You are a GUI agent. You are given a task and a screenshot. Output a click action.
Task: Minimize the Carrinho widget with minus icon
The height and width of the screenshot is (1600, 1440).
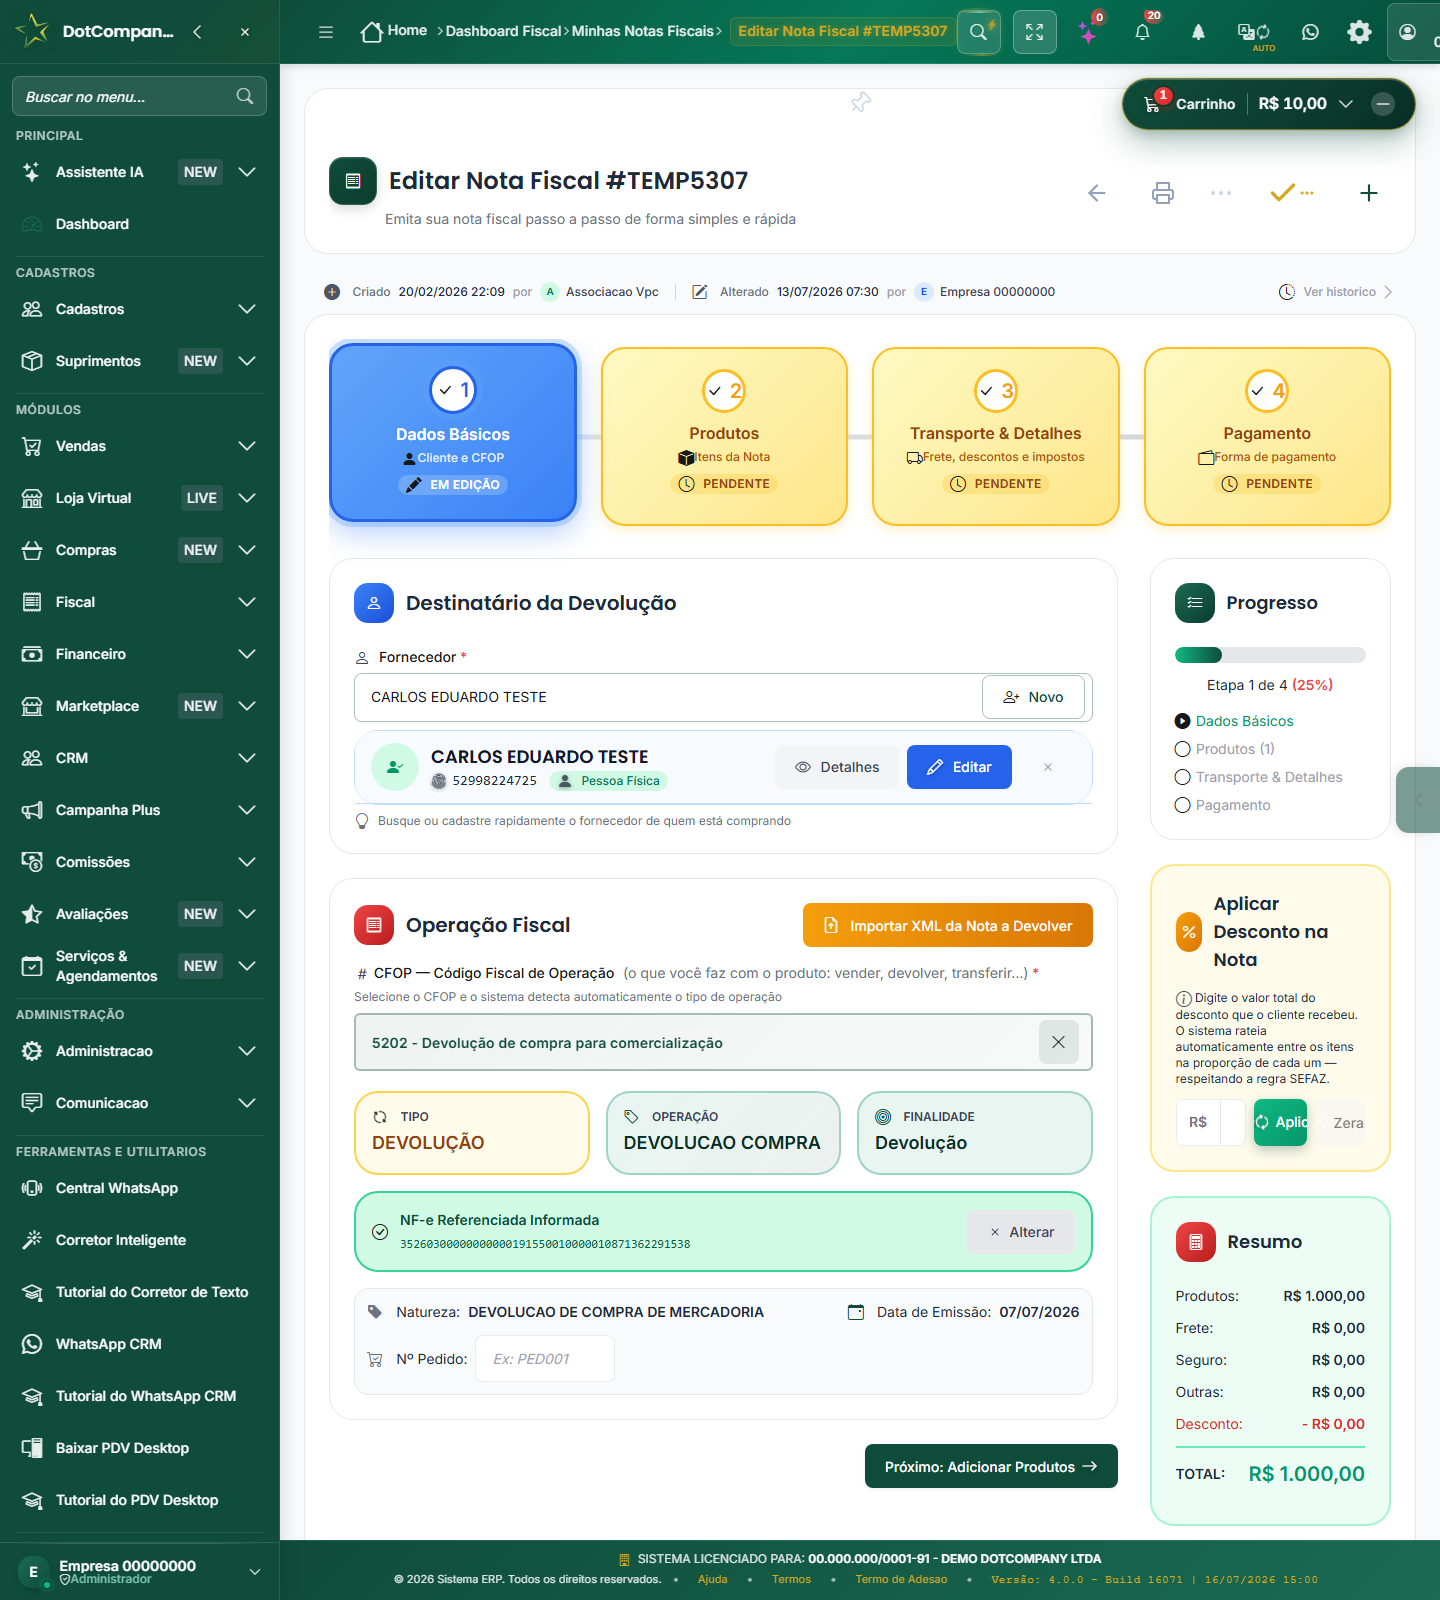tap(1383, 104)
